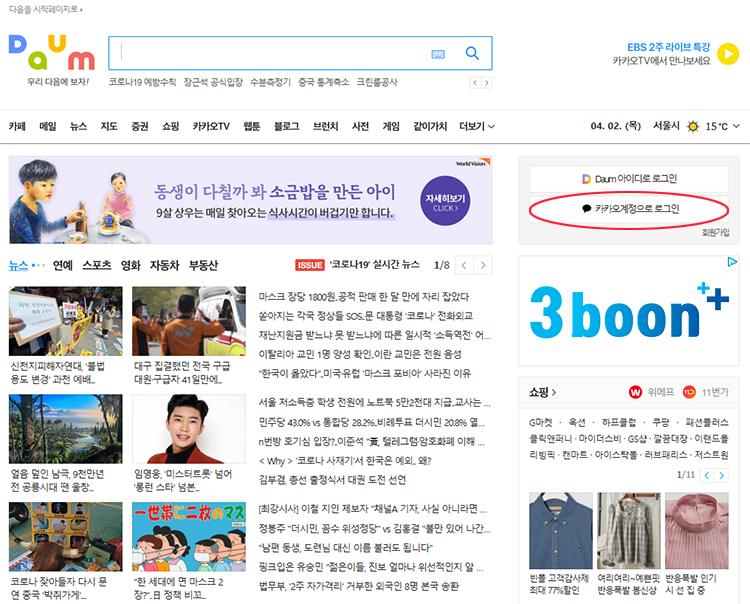Click the G마켓 shopping link

[540, 423]
